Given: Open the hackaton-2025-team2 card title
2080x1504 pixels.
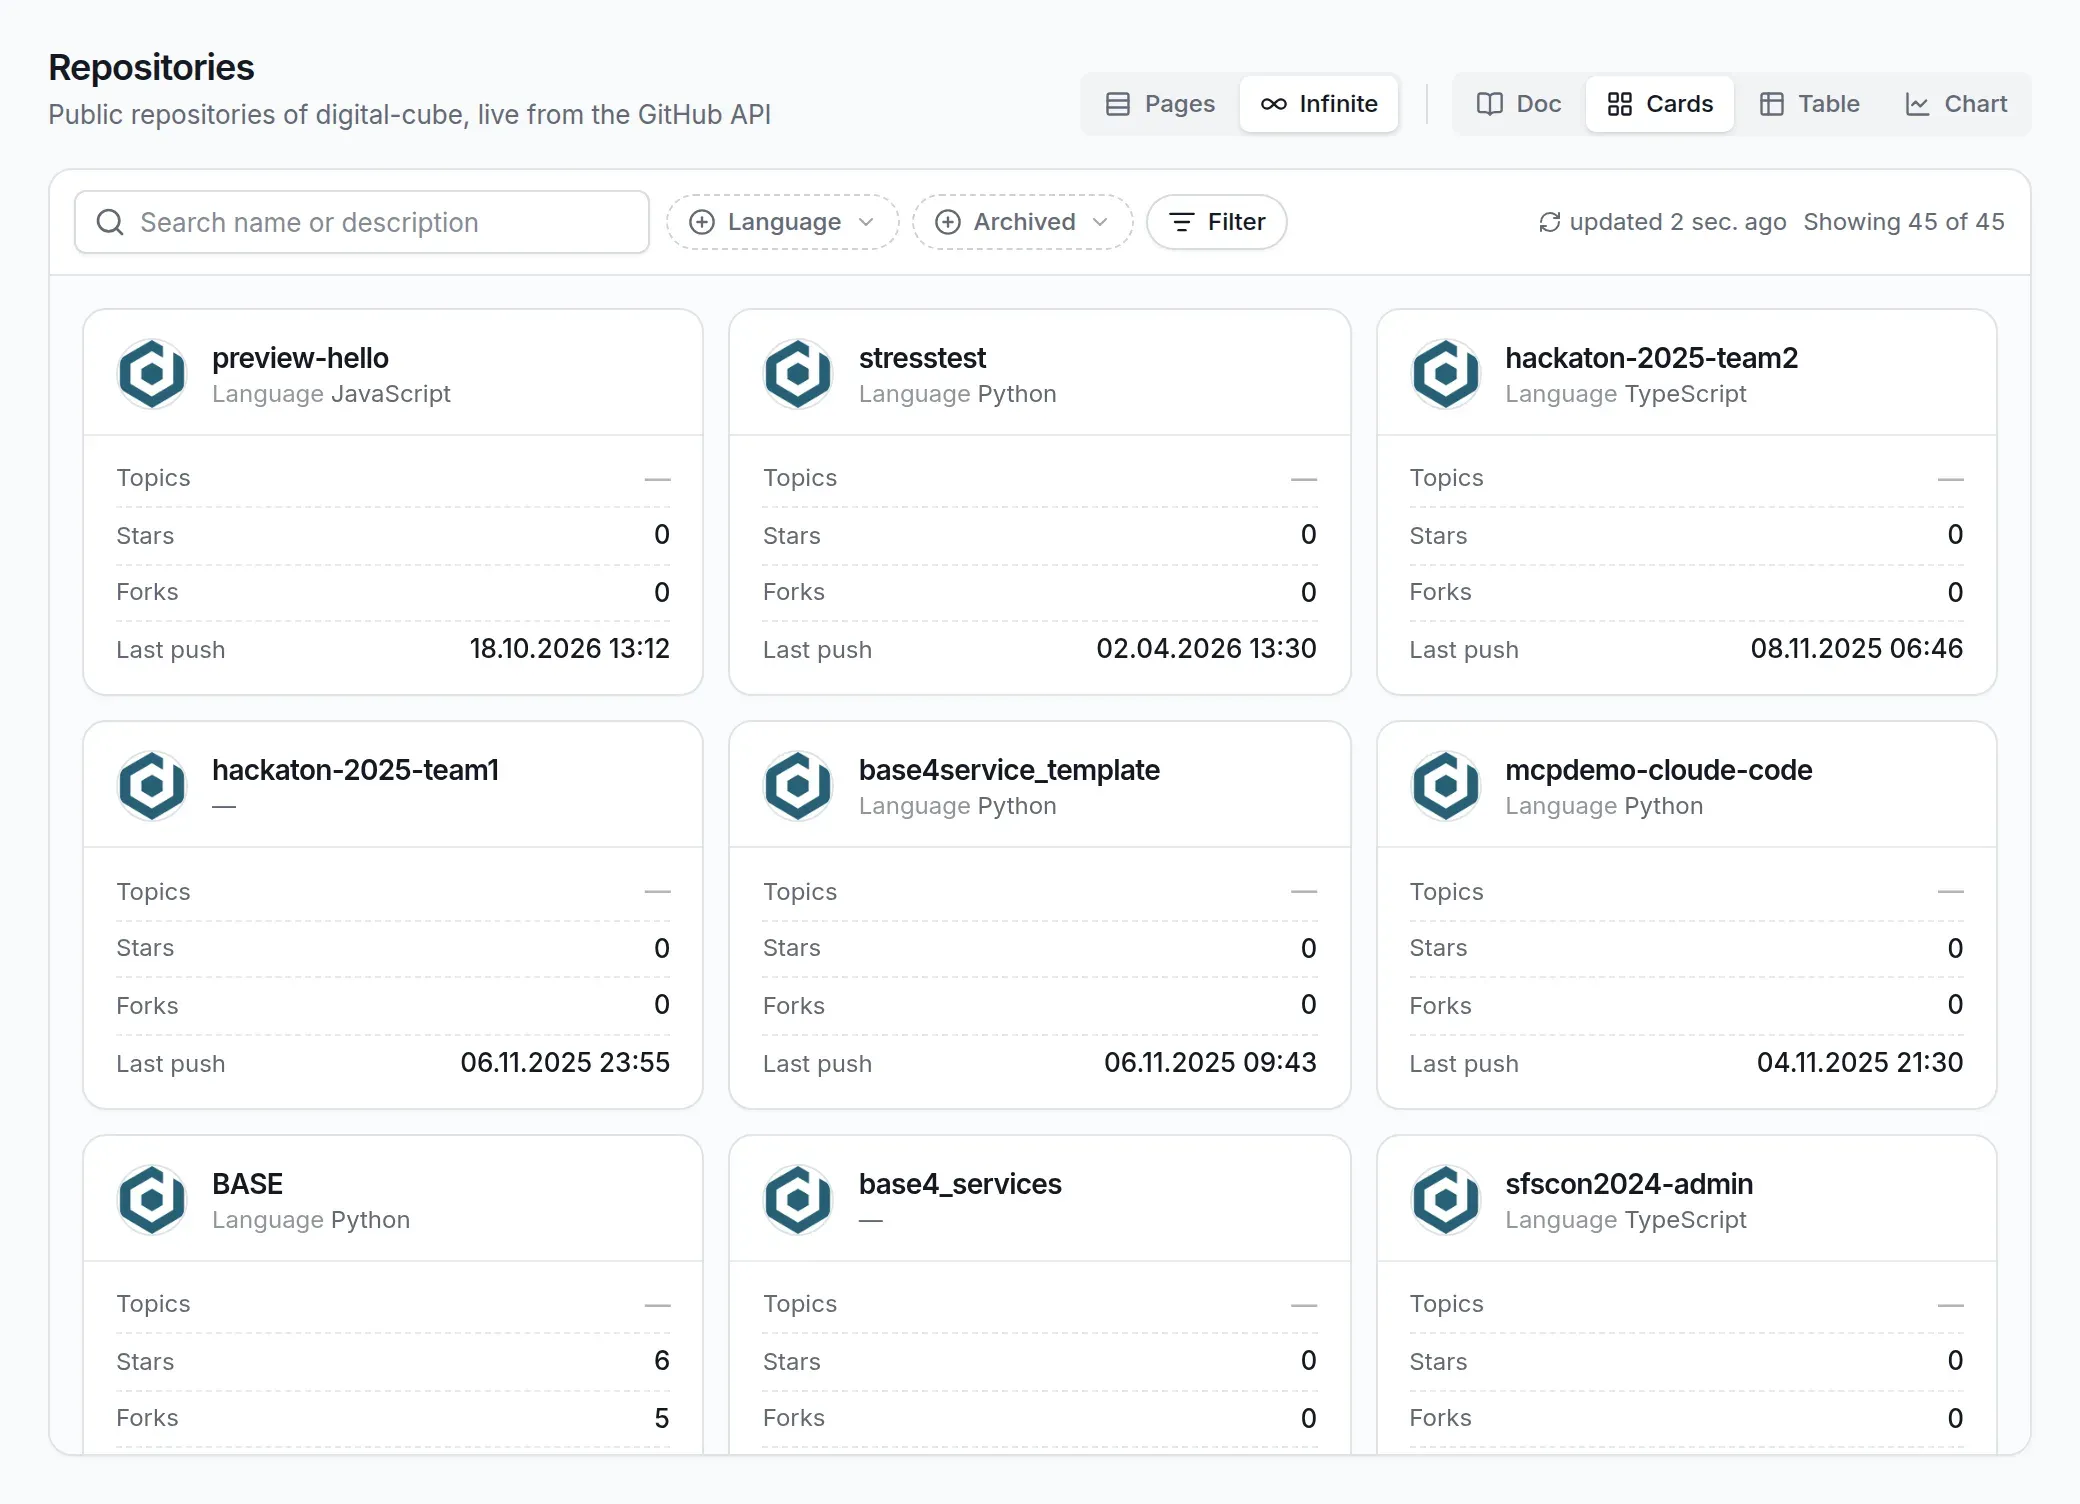Looking at the screenshot, I should tap(1651, 358).
